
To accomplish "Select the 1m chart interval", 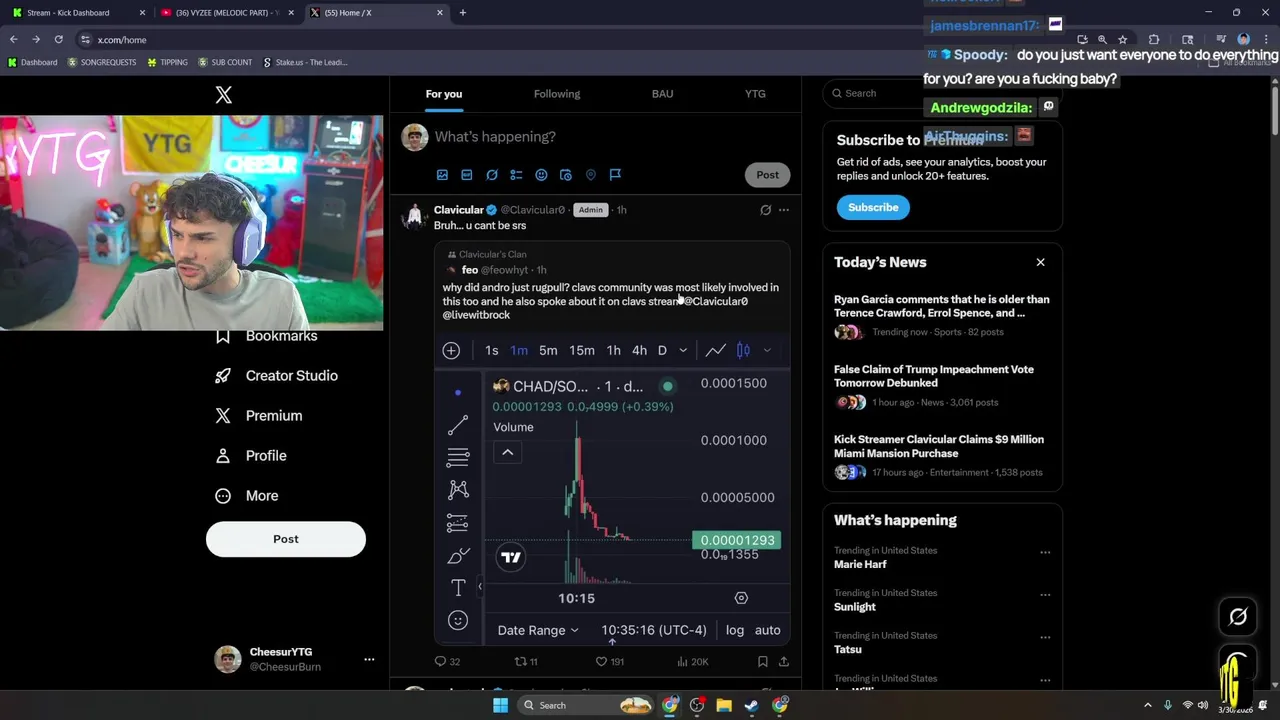I will point(519,350).
